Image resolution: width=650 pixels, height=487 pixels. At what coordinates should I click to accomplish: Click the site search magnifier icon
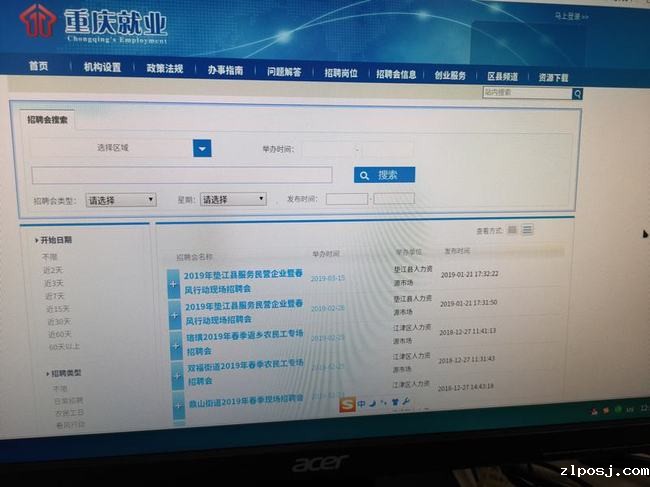click(x=577, y=93)
